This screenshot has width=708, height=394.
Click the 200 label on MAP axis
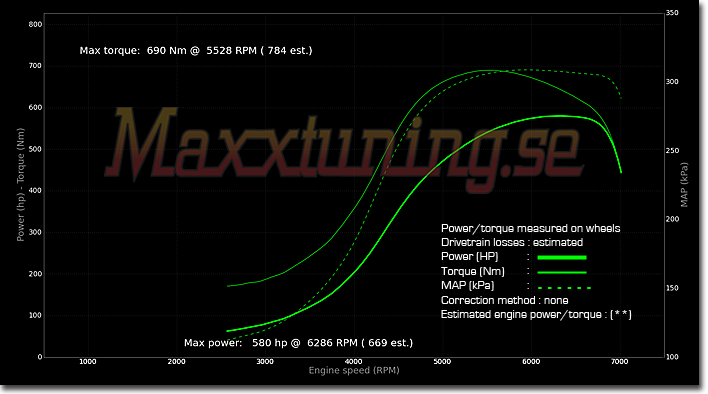(x=672, y=219)
